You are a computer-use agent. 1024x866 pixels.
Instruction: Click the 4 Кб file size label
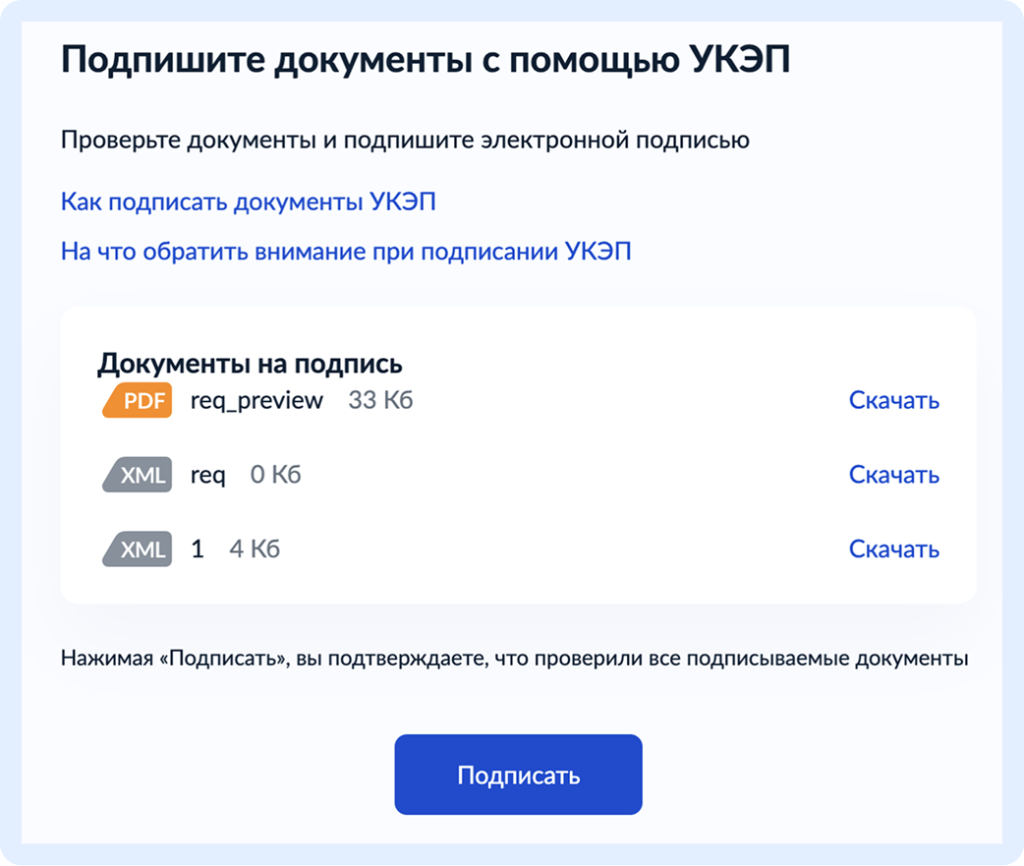tap(255, 549)
